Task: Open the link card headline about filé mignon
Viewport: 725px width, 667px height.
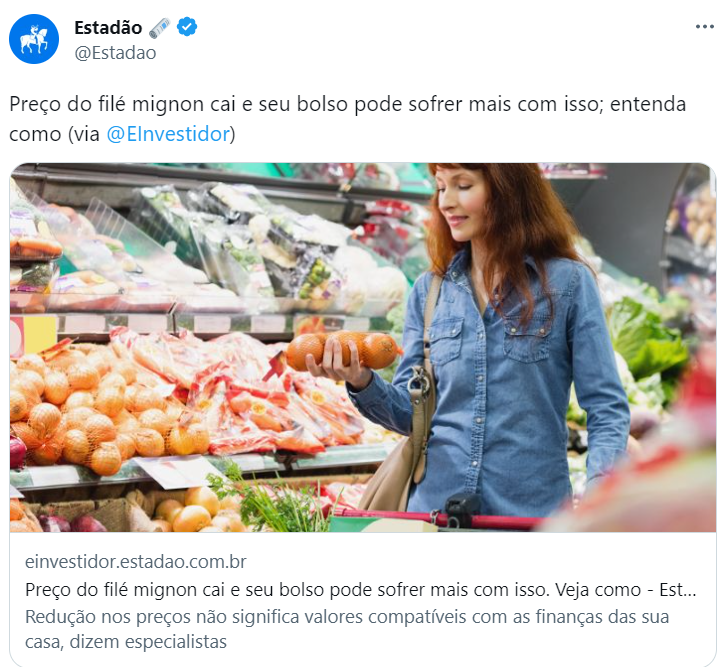Action: pos(361,589)
